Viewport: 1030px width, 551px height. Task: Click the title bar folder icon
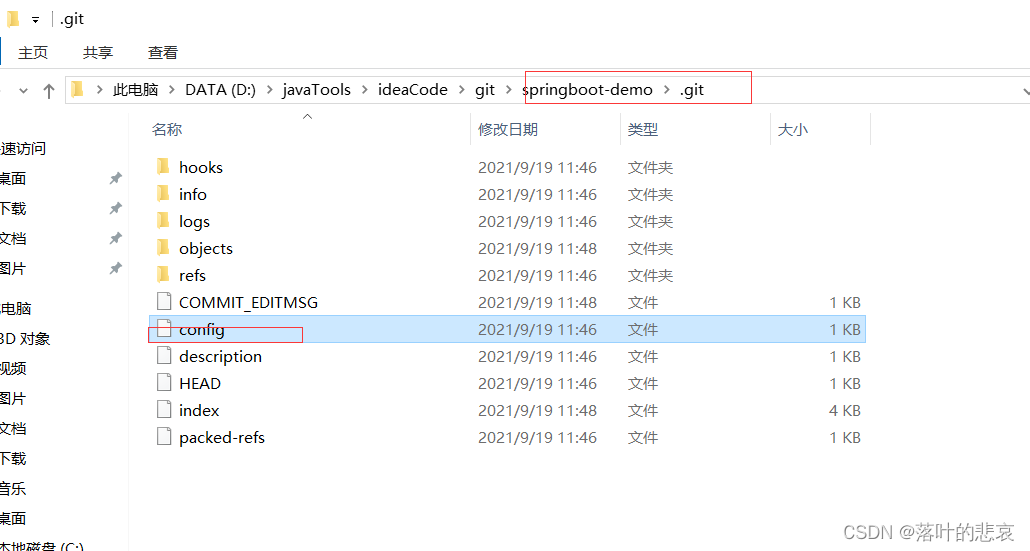(13, 19)
